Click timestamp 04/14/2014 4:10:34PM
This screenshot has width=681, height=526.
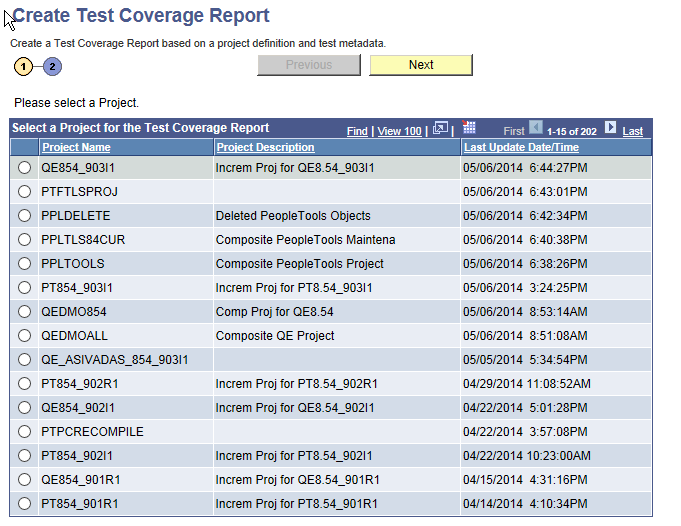tap(525, 504)
